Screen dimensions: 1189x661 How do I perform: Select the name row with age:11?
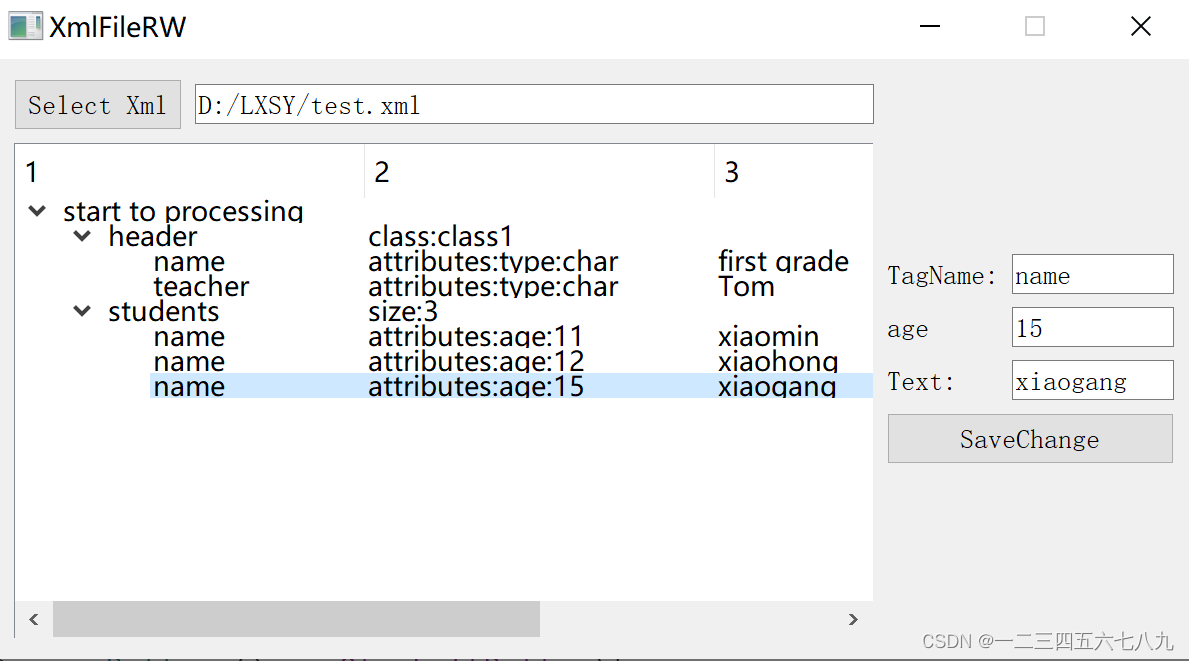coord(512,336)
